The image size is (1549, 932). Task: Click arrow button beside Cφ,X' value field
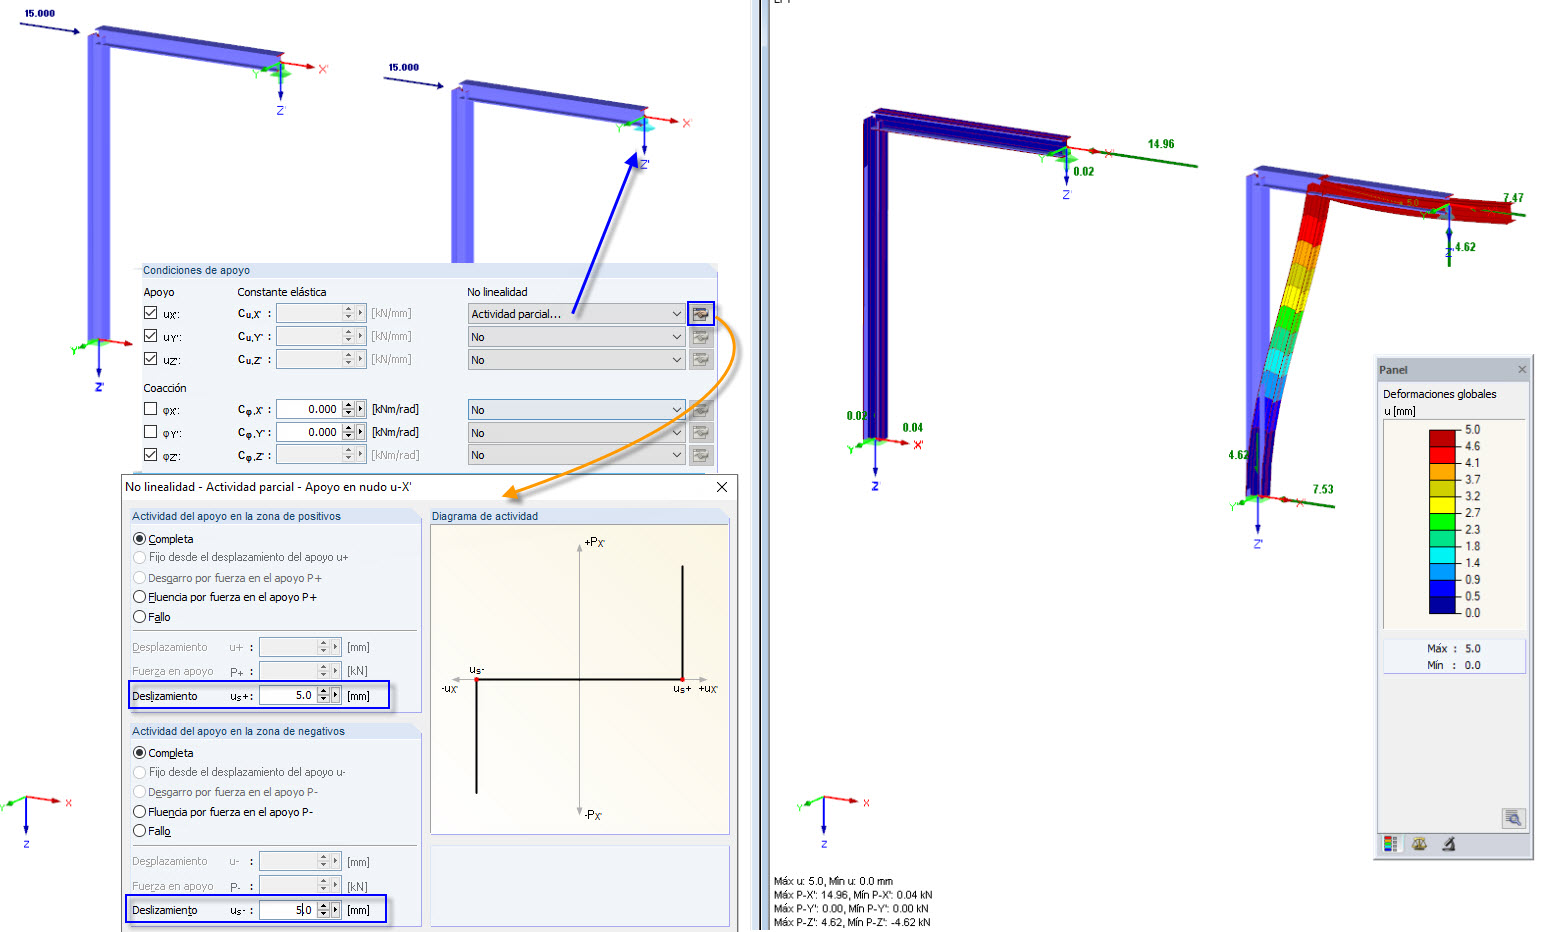(x=361, y=409)
